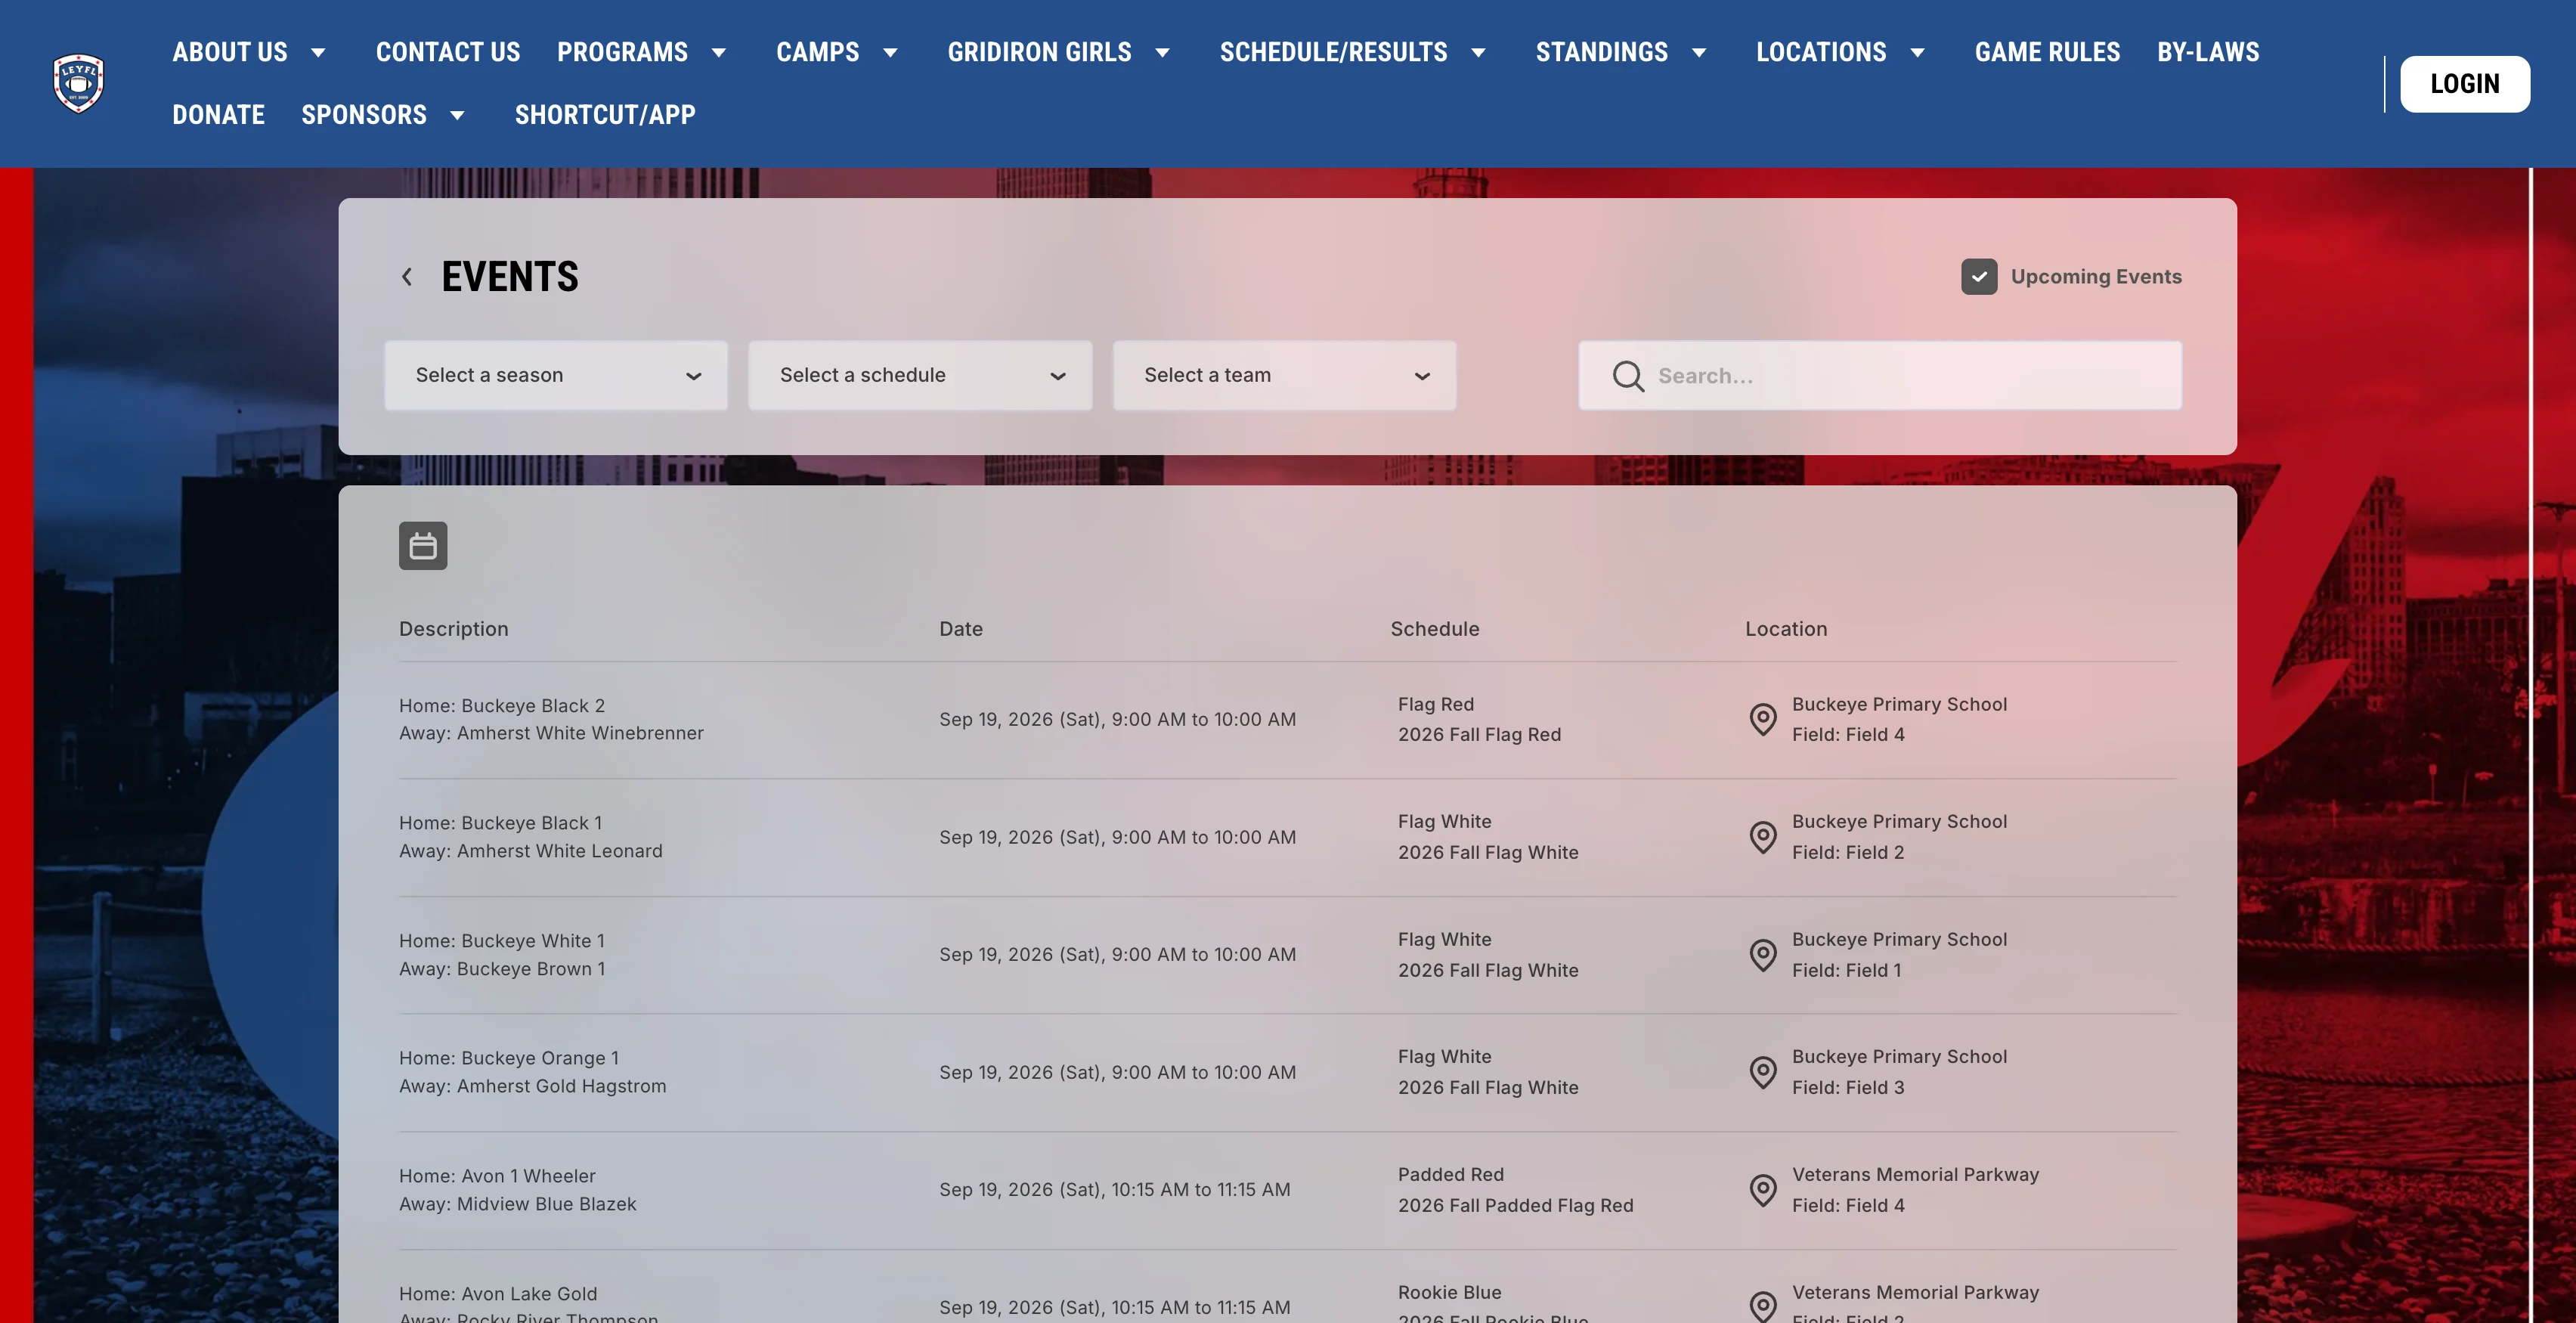Open the Select a team dropdown
Viewport: 2576px width, 1323px height.
pyautogui.click(x=1284, y=375)
